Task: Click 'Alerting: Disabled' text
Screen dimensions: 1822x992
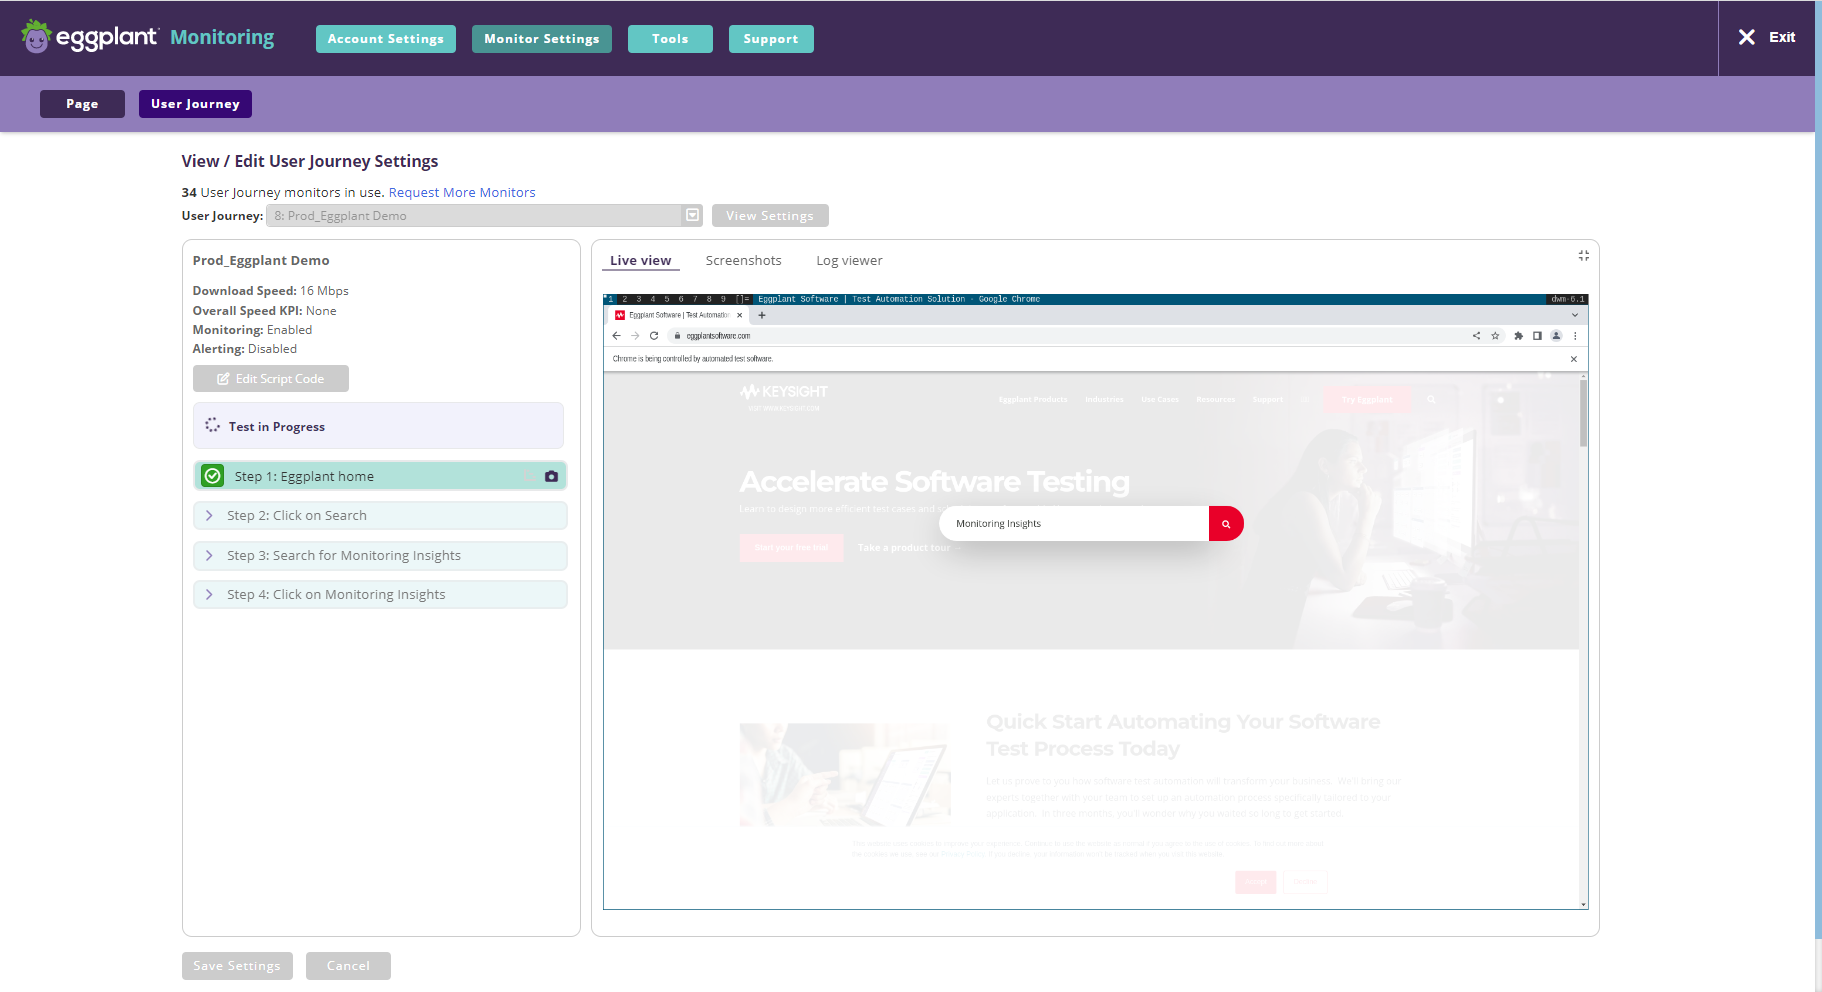Action: 245,349
